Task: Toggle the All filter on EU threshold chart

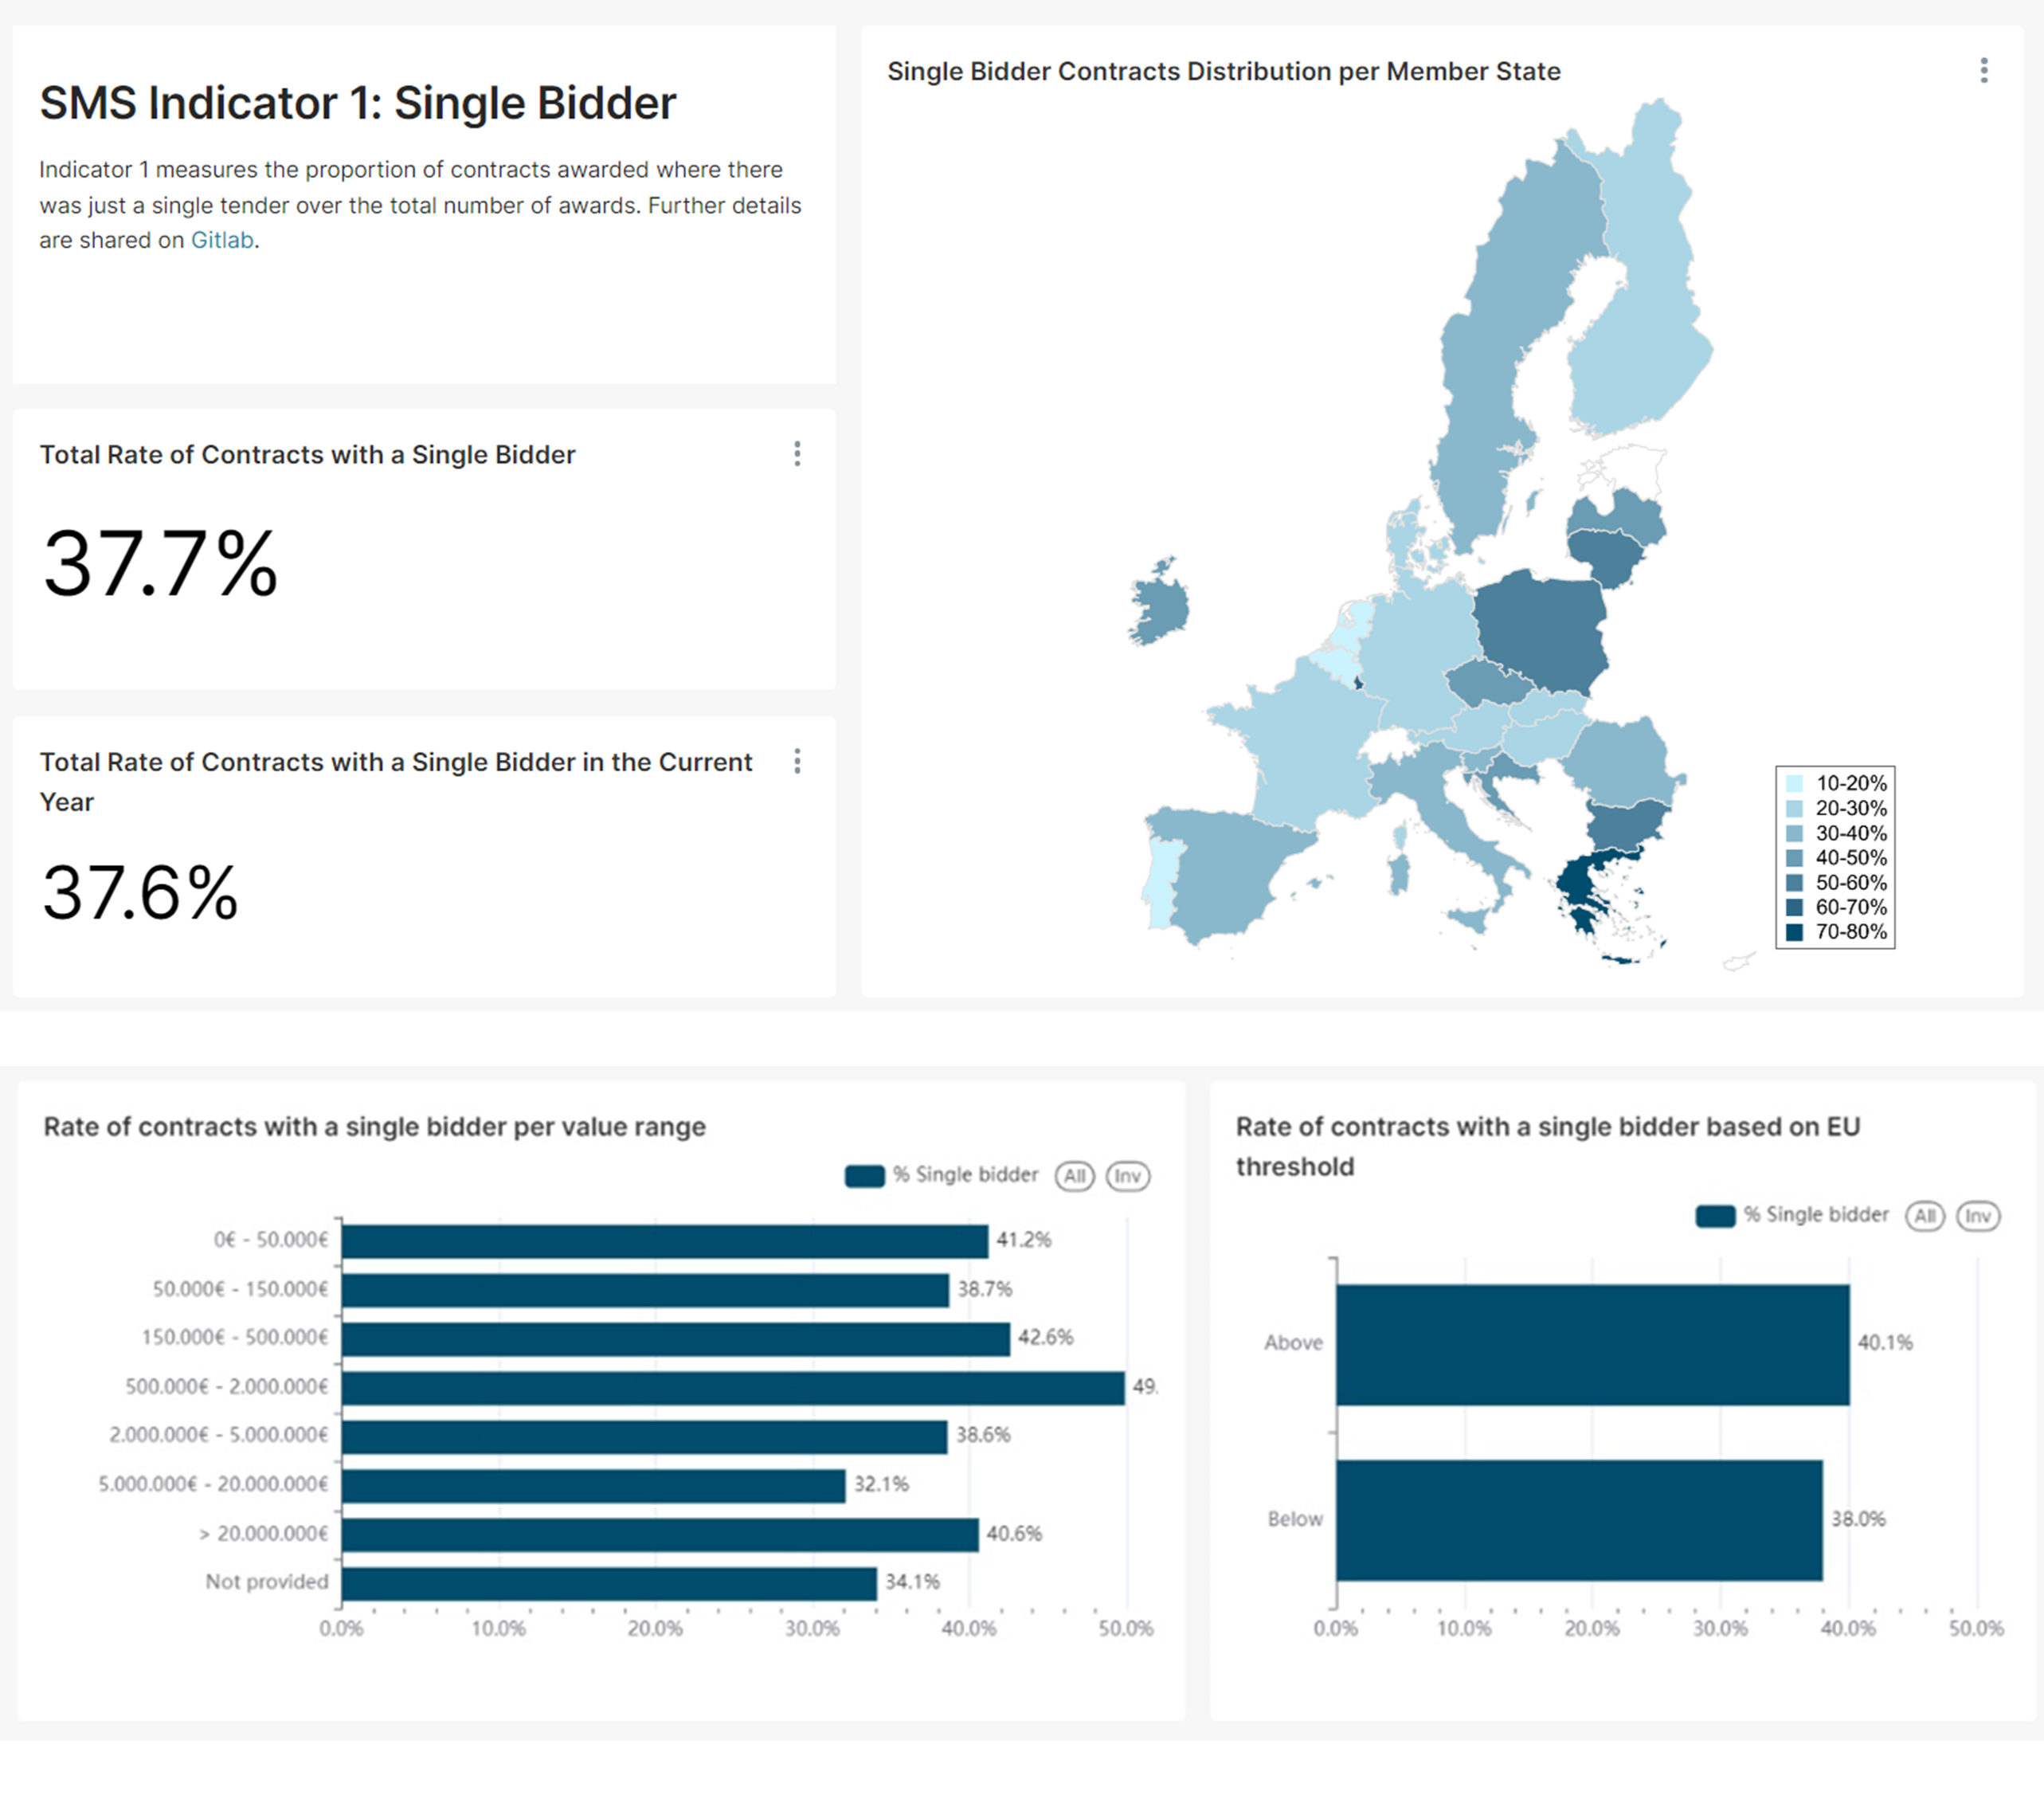Action: point(1924,1216)
